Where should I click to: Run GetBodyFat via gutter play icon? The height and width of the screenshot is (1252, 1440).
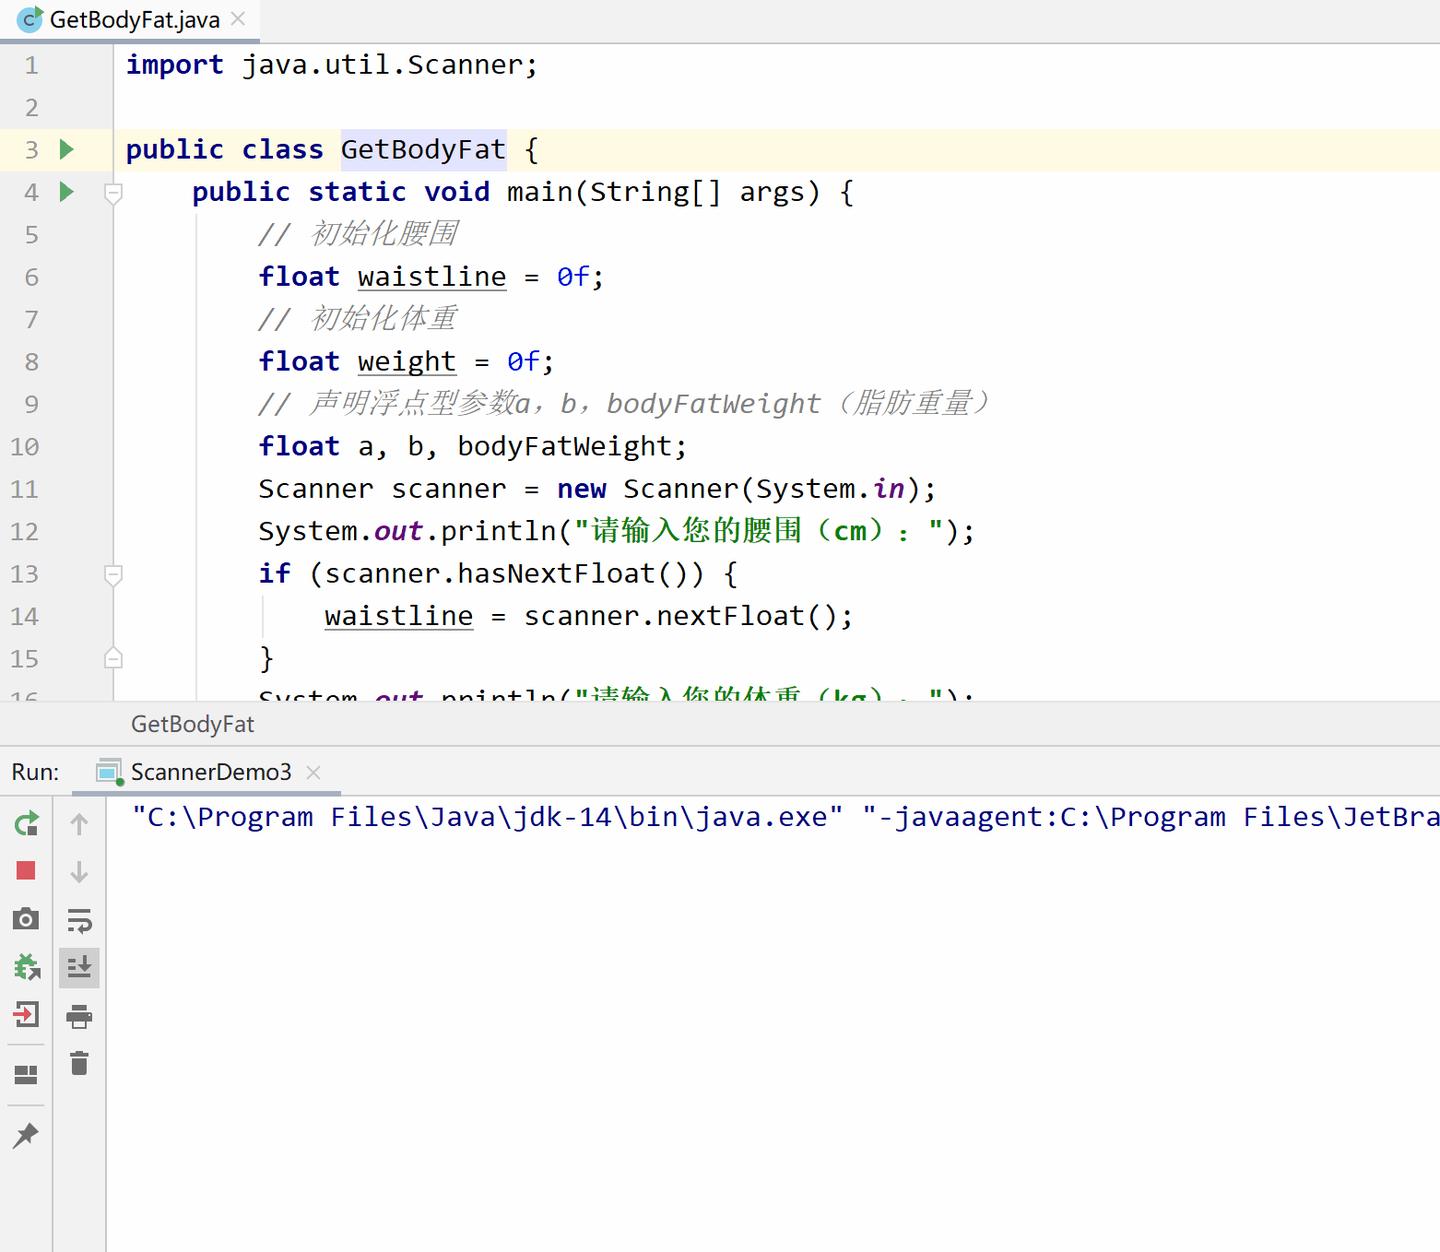[66, 149]
